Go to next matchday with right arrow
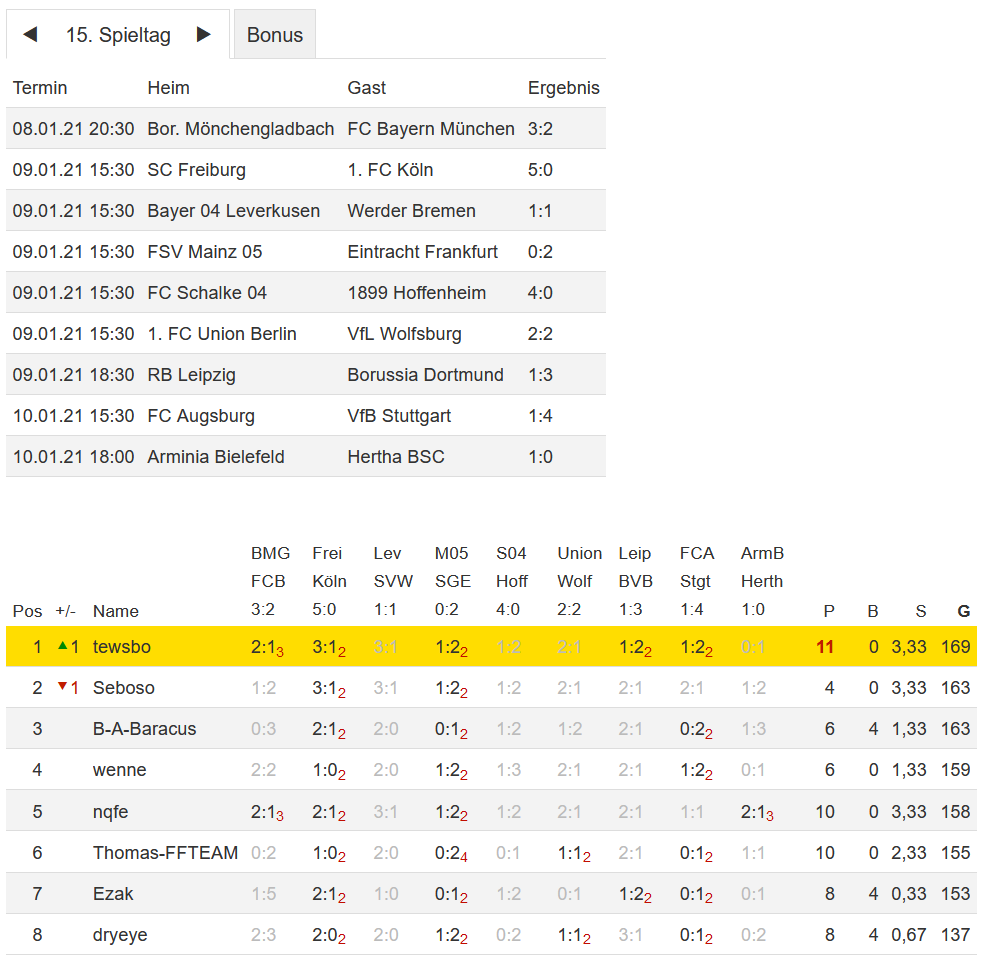This screenshot has width=986, height=967. (x=204, y=35)
